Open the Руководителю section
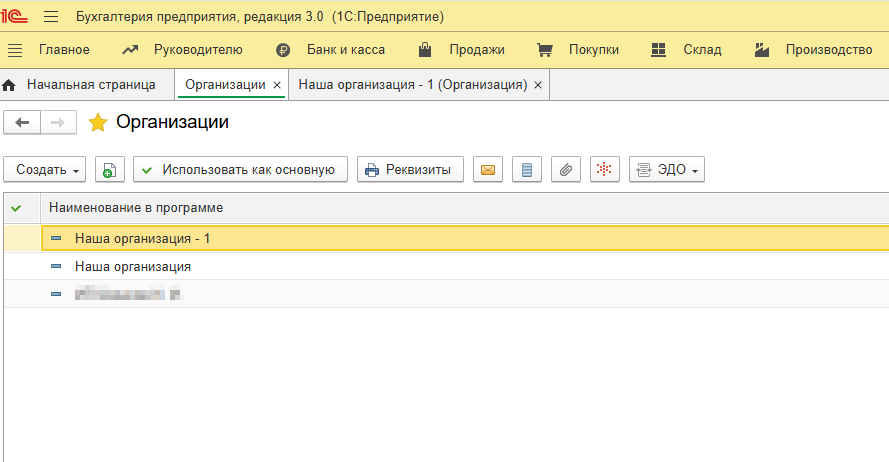Viewport: 889px width, 462px height. pos(198,50)
